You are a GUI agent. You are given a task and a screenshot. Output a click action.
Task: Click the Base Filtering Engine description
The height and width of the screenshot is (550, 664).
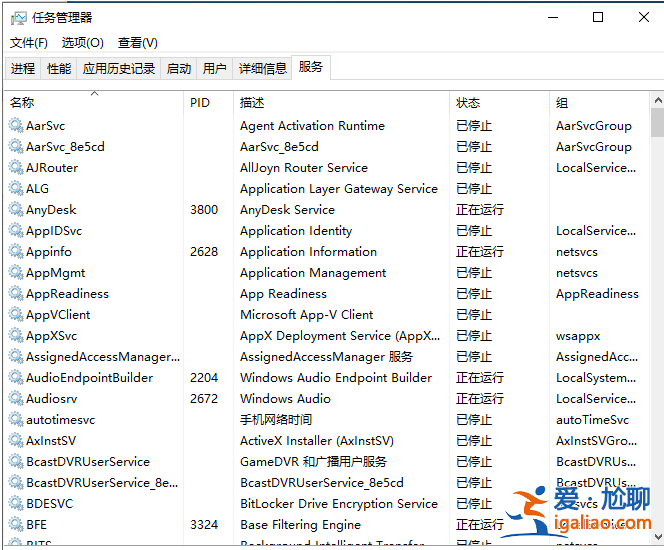300,525
